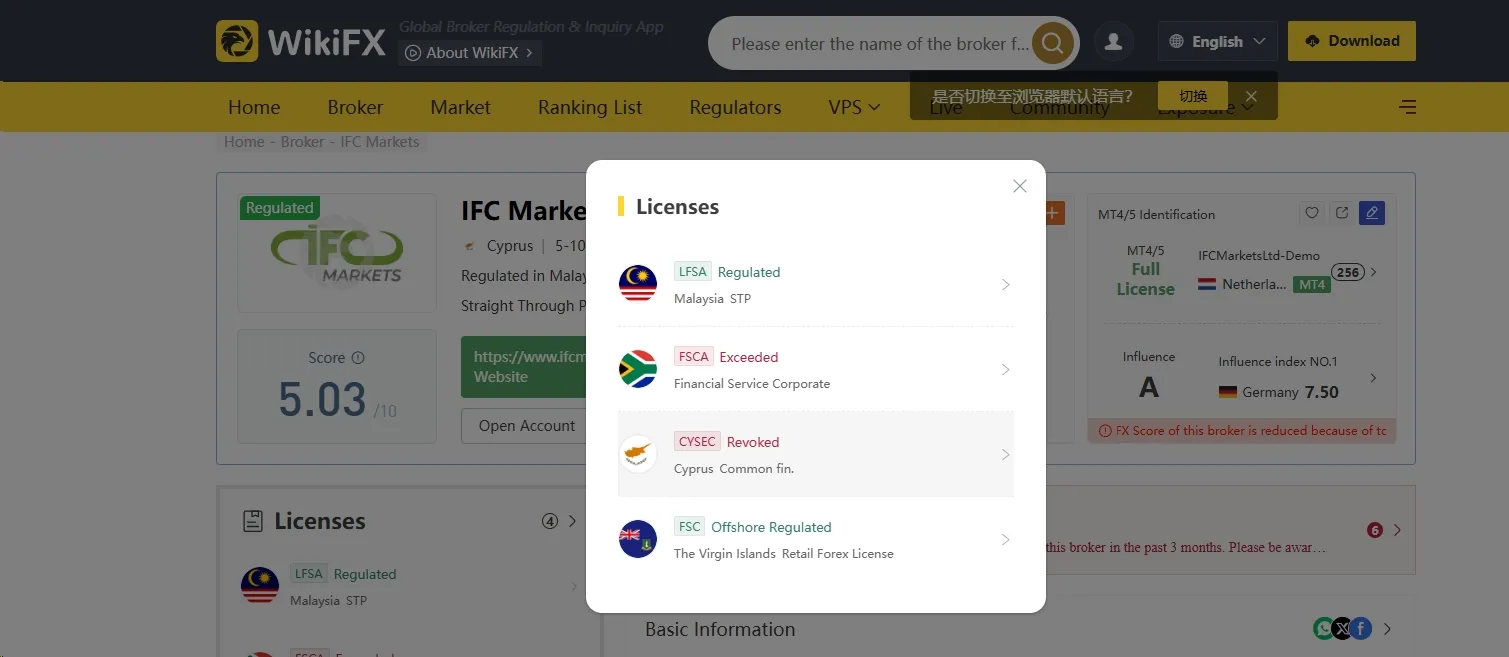Click the favorite heart icon
Screen dimensions: 1509x657
click(x=1312, y=213)
